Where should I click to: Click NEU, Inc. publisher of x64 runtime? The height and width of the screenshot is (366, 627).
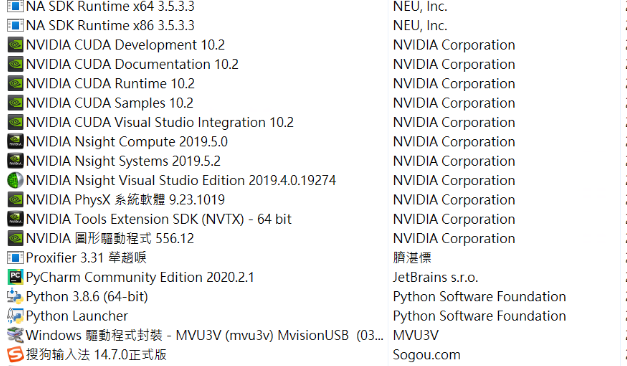coord(420,6)
